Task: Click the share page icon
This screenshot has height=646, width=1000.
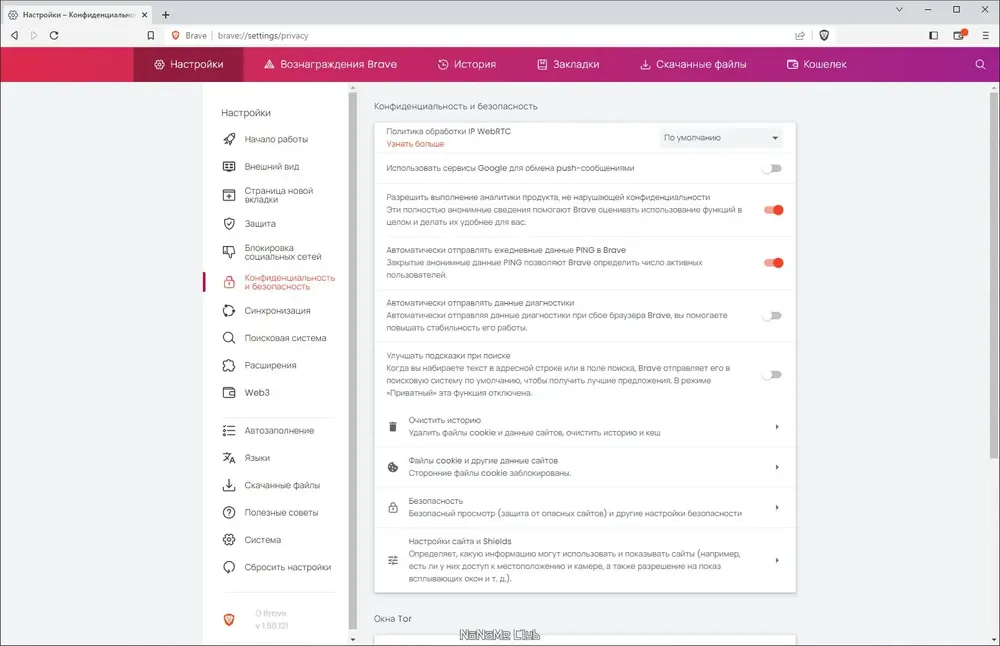Action: (800, 36)
